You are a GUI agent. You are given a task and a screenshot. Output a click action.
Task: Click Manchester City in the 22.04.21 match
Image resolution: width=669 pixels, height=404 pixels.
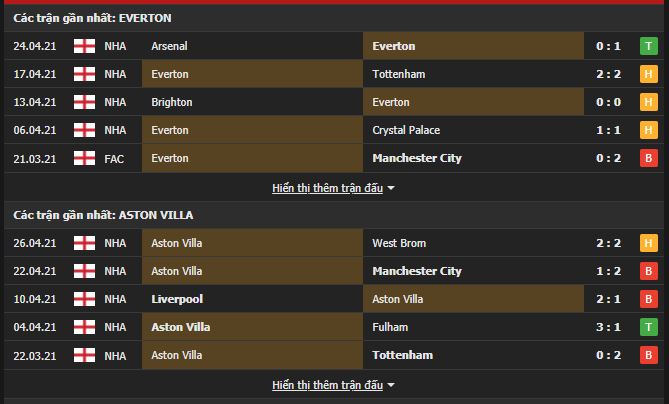pyautogui.click(x=416, y=271)
